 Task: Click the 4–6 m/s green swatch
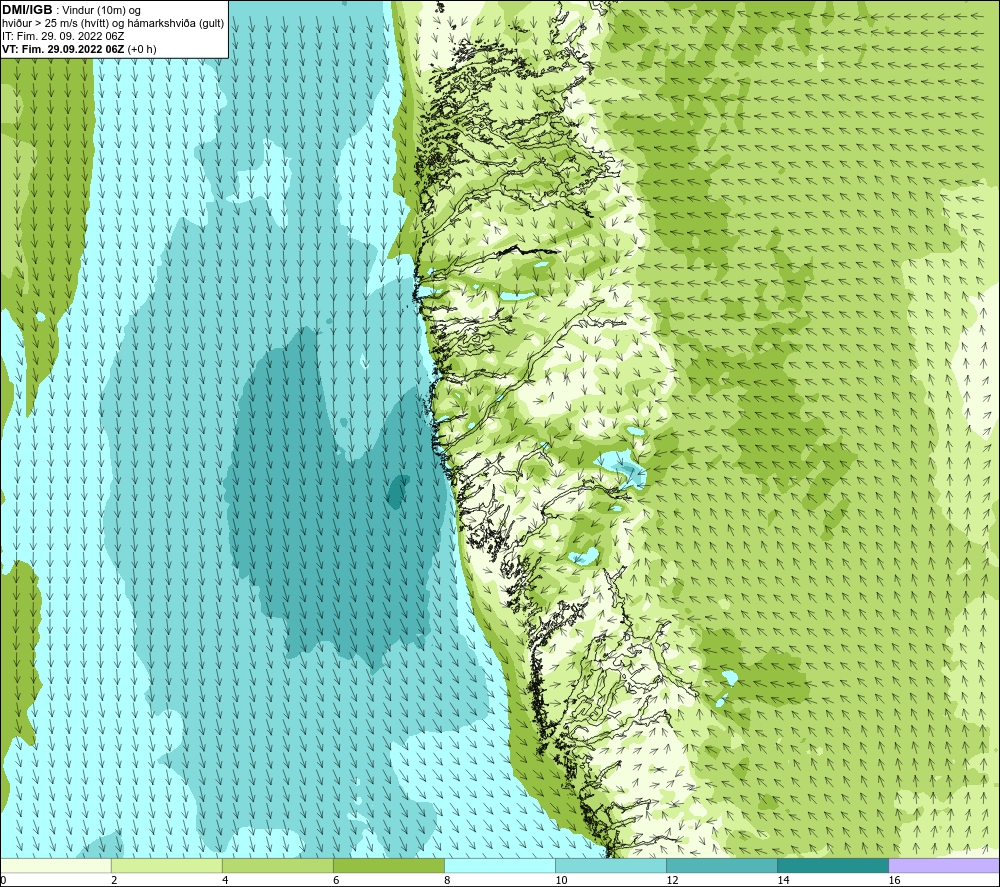277,866
